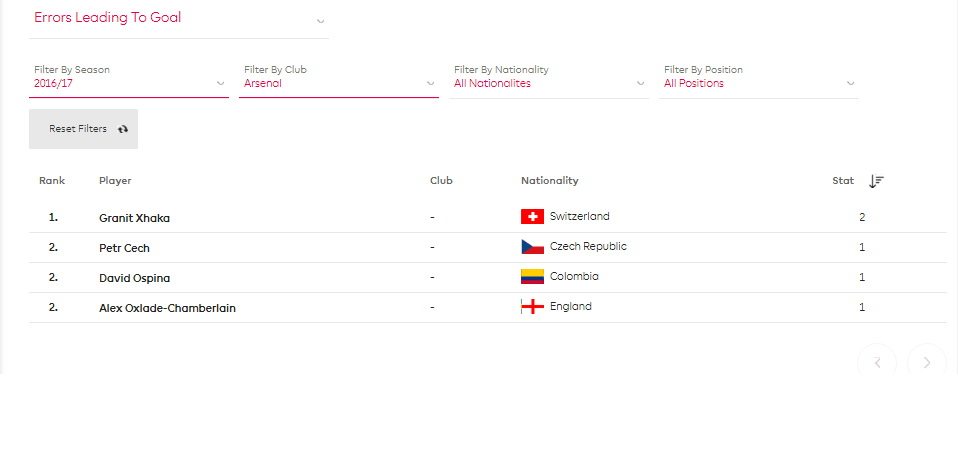Open the Filter By Season dropdown
This screenshot has width=958, height=473.
click(x=129, y=78)
